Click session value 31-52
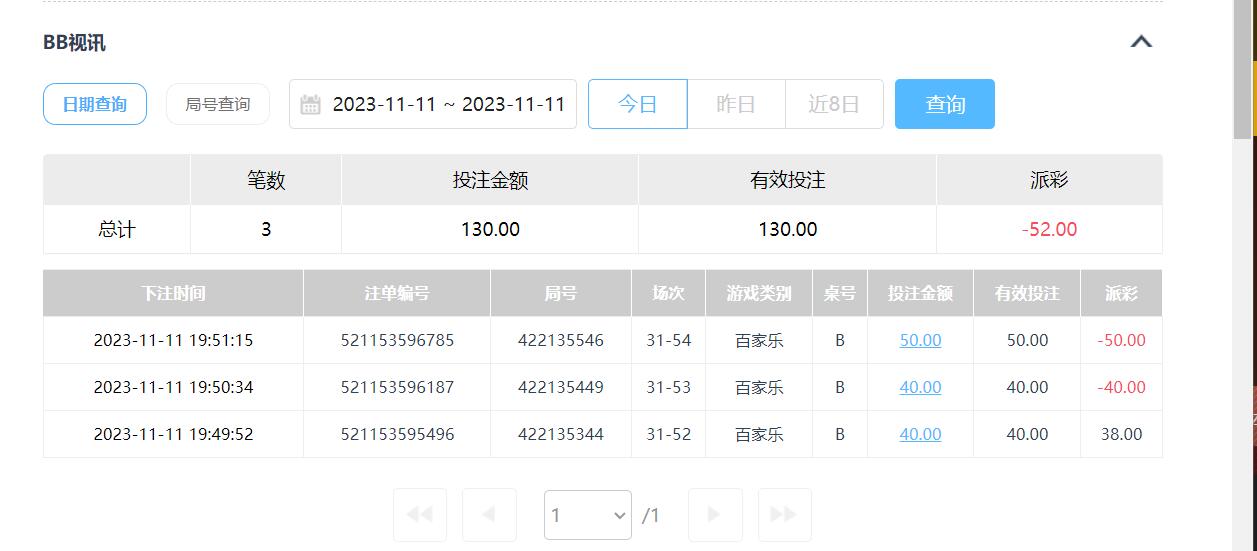 (x=668, y=434)
